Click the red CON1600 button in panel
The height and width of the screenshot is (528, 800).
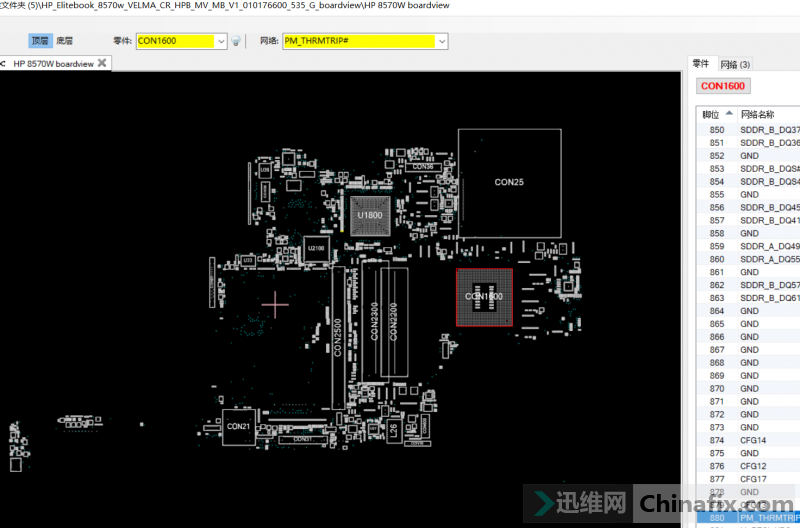click(x=723, y=86)
